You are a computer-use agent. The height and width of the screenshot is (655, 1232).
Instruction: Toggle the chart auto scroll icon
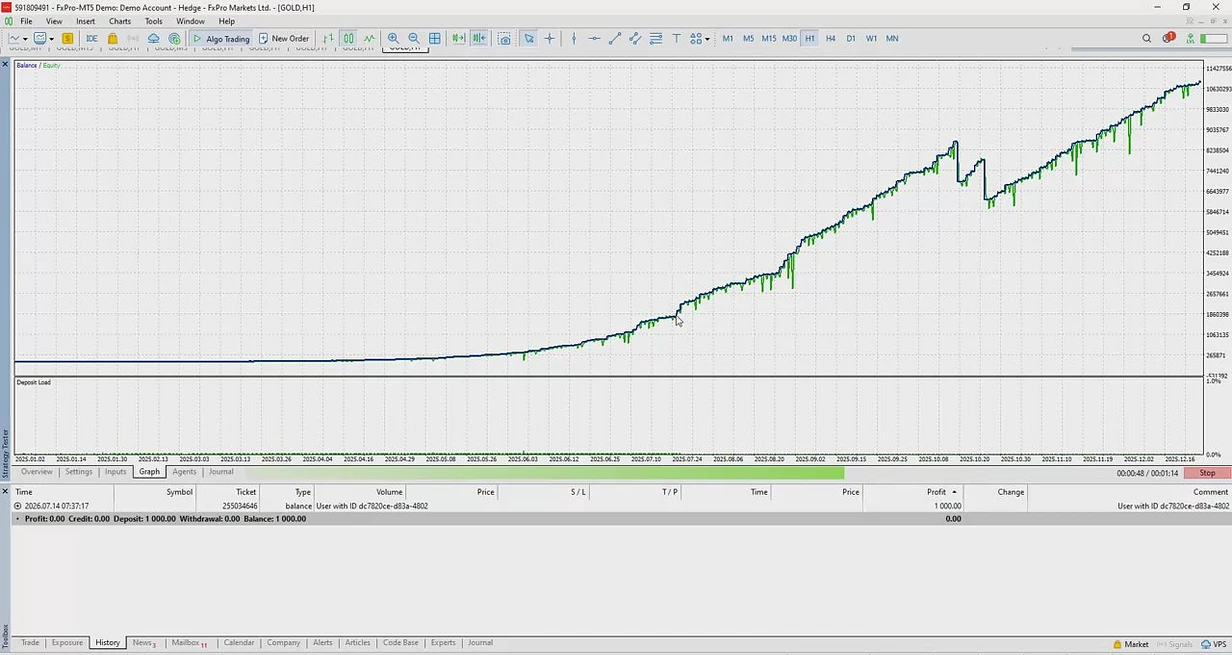point(458,39)
